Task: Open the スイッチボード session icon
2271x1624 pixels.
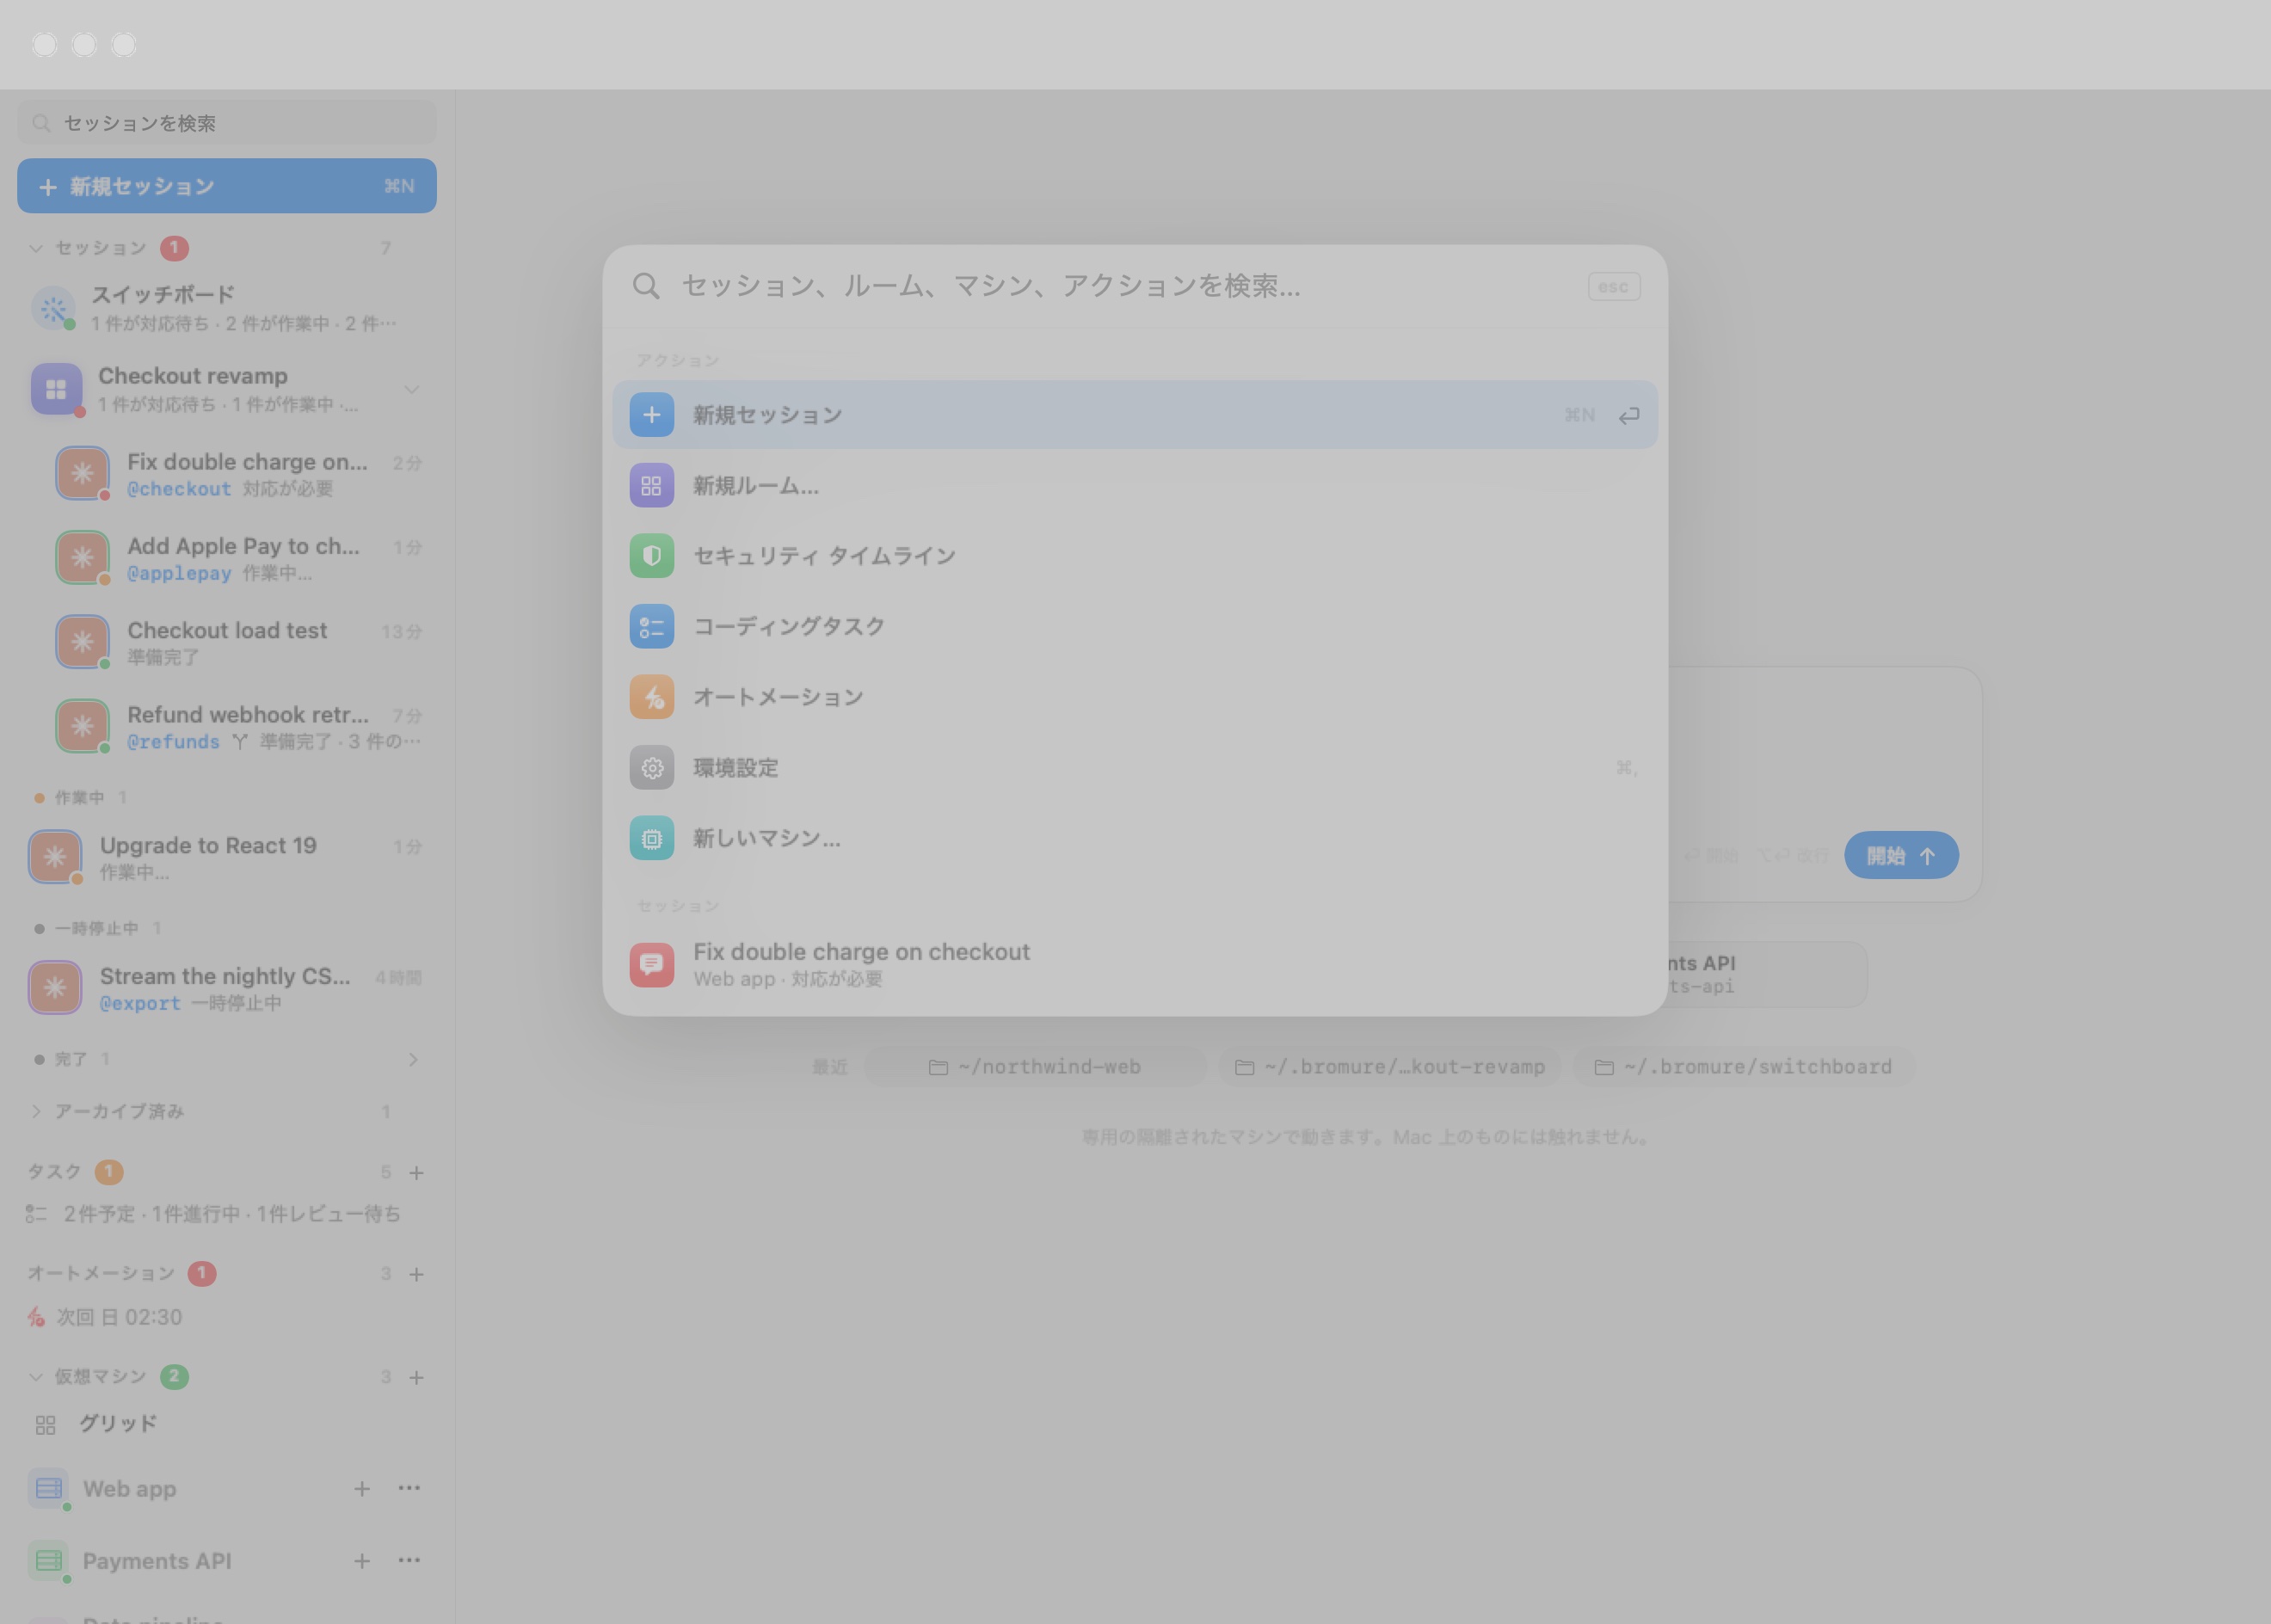Action: click(54, 308)
